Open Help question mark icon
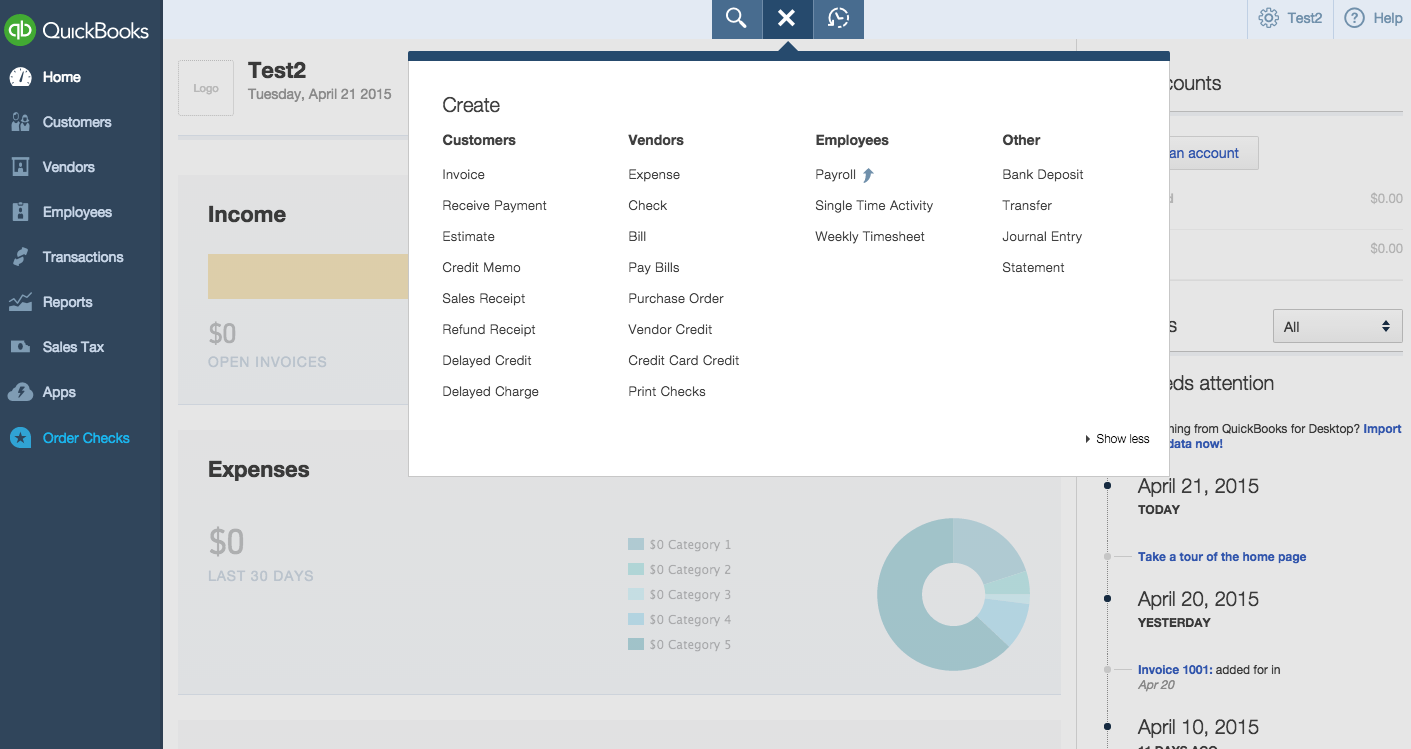Image resolution: width=1411 pixels, height=749 pixels. tap(1354, 18)
